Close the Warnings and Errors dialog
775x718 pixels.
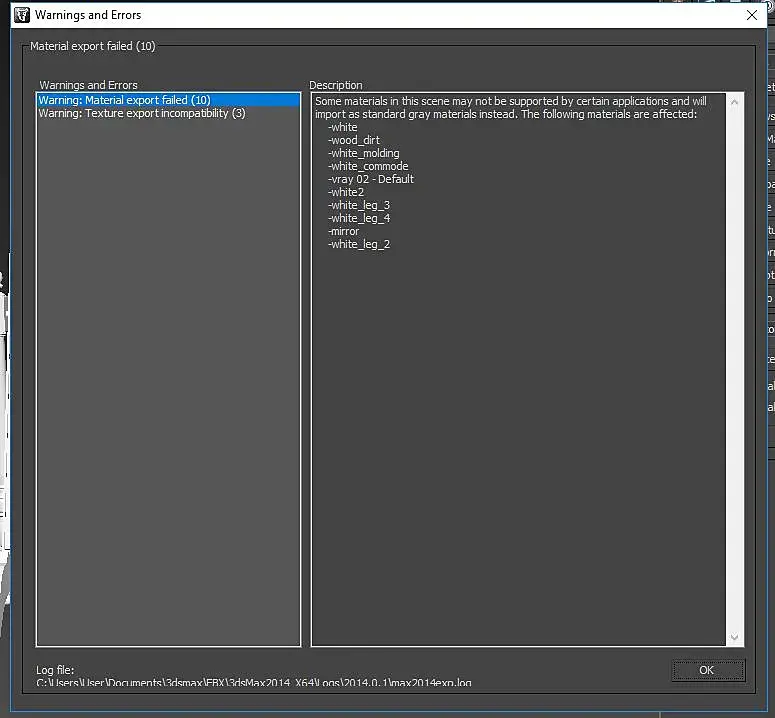tap(752, 15)
